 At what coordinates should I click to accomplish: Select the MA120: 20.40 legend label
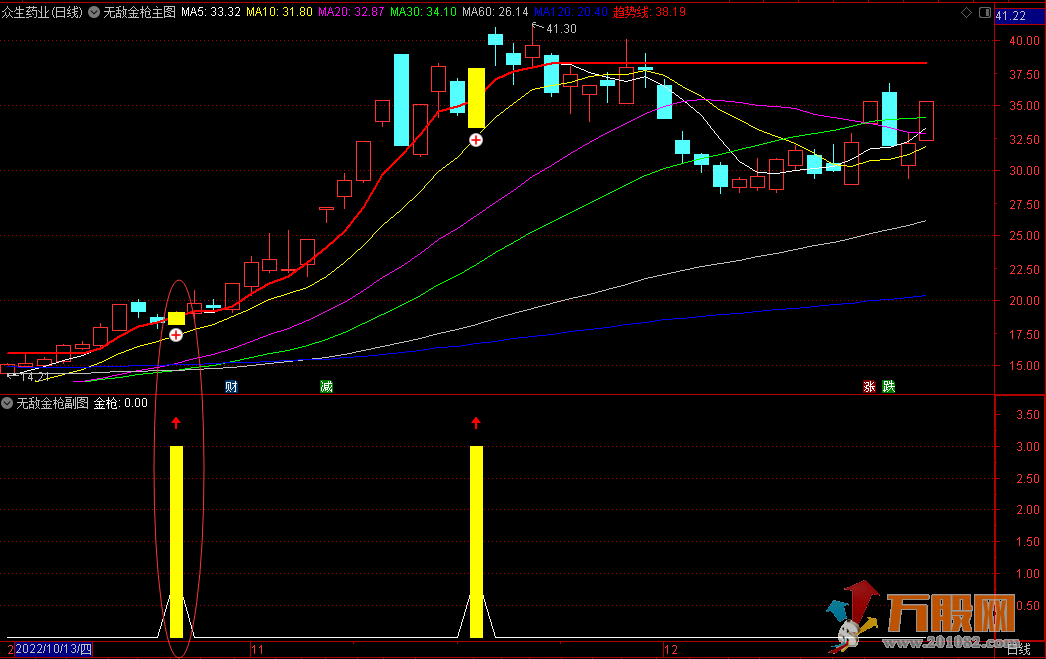point(571,12)
